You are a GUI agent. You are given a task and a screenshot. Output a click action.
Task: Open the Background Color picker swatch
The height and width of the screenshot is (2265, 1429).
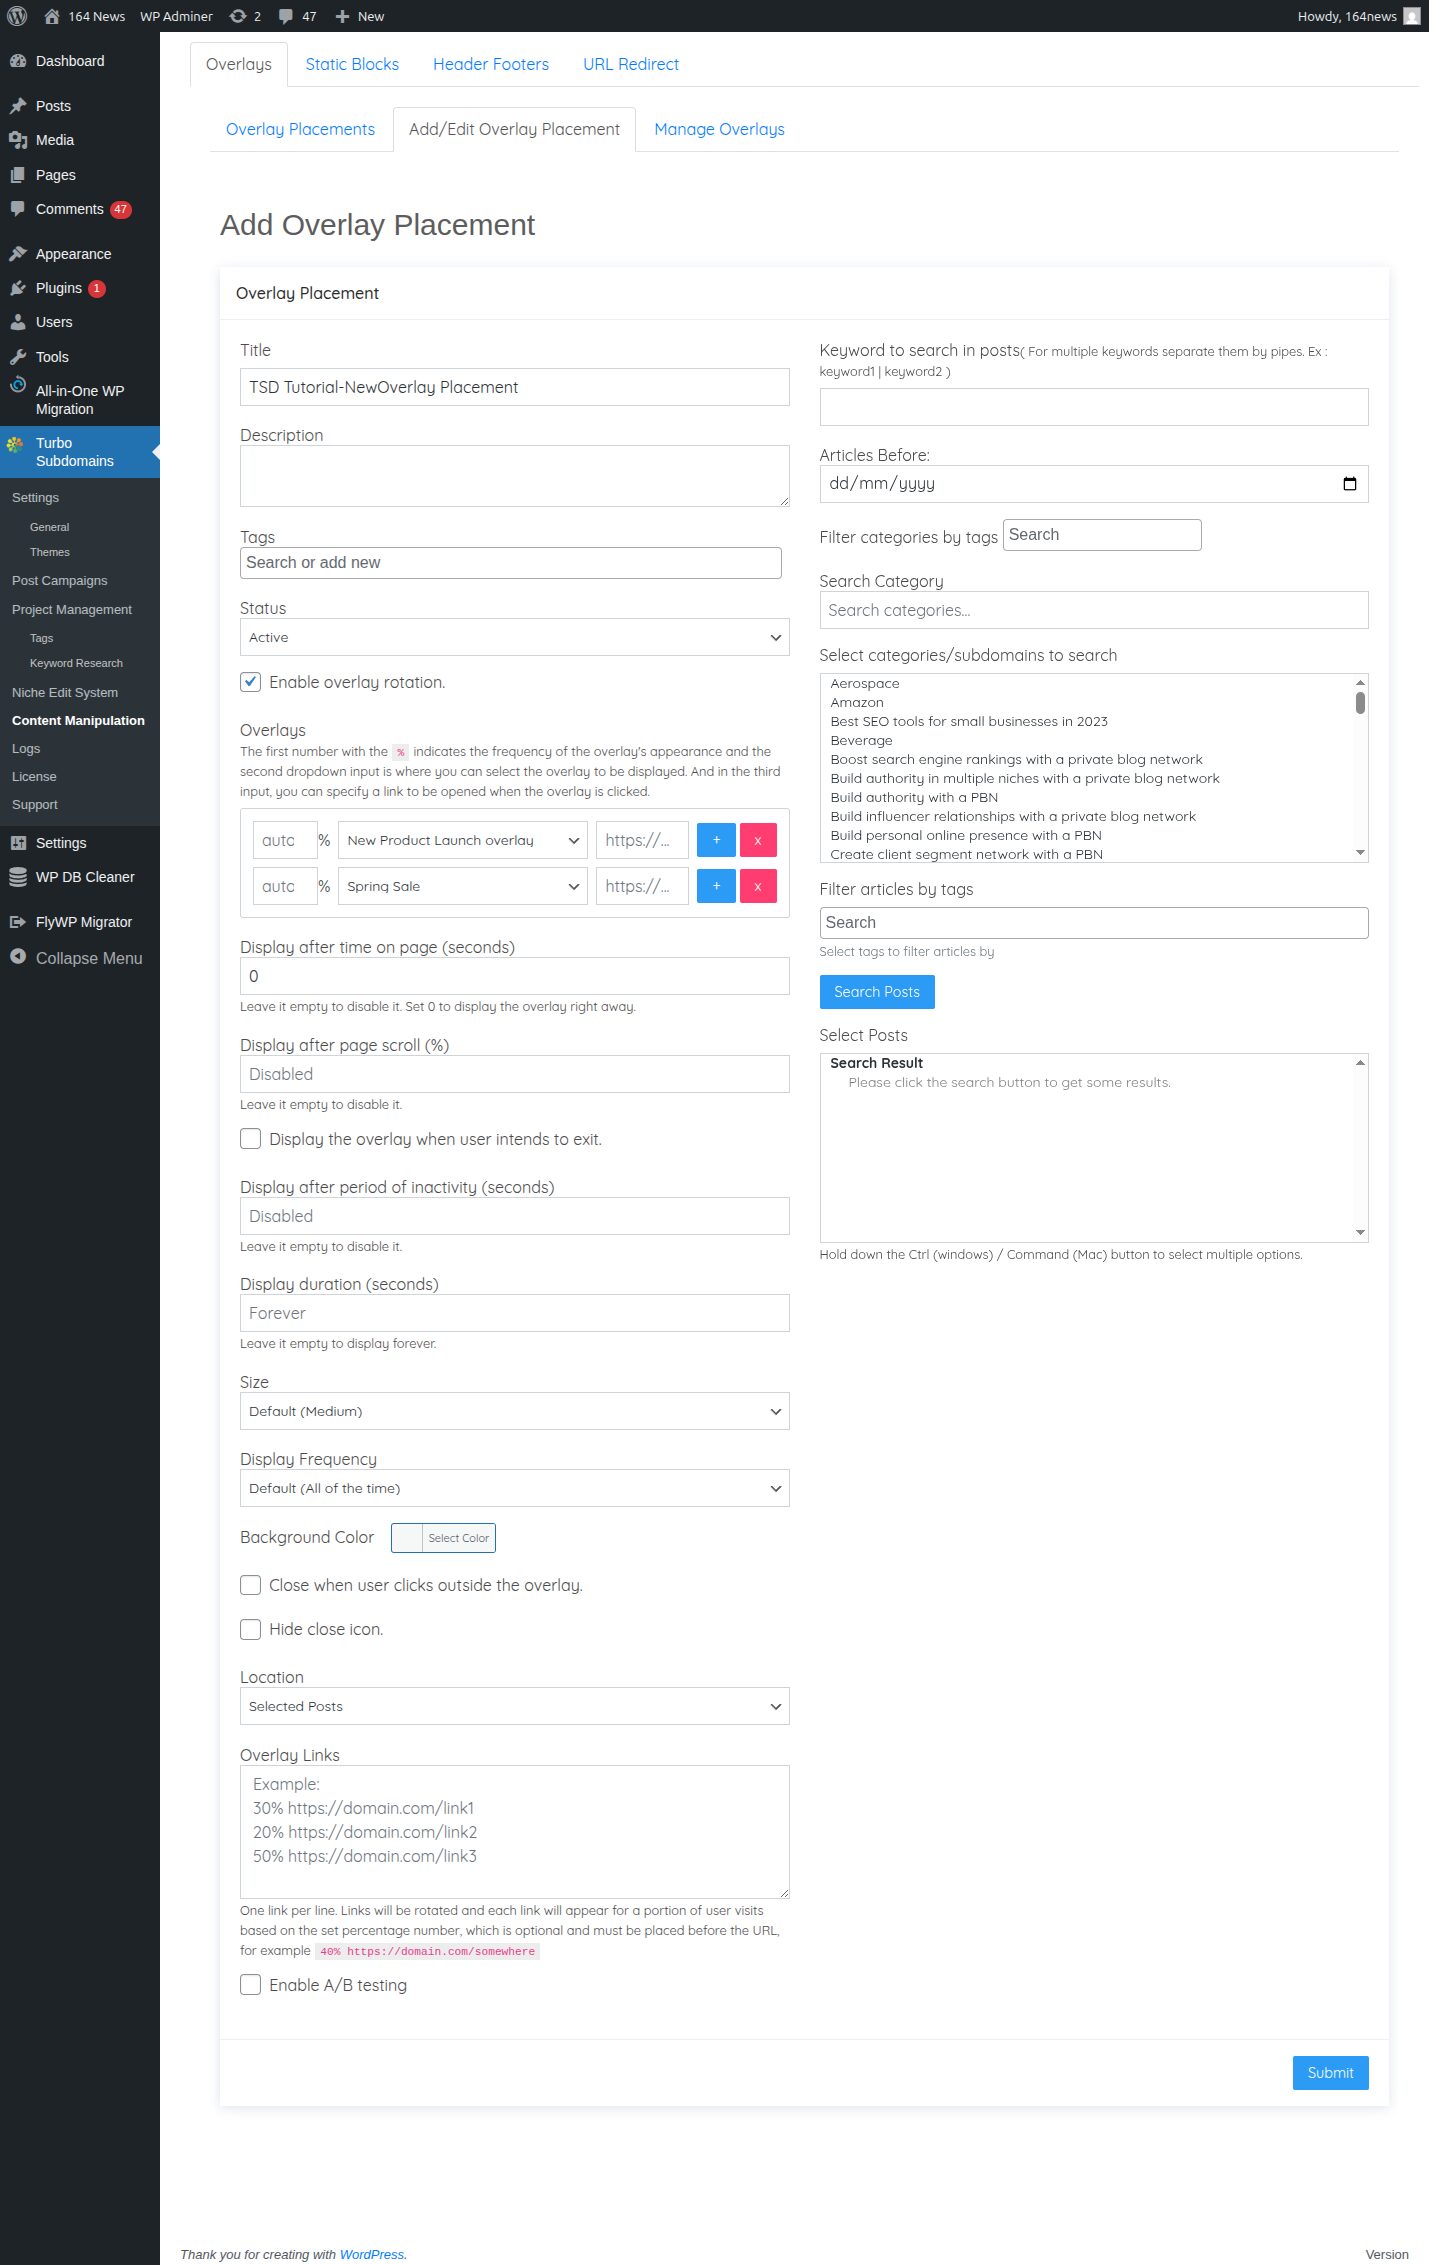point(407,1538)
